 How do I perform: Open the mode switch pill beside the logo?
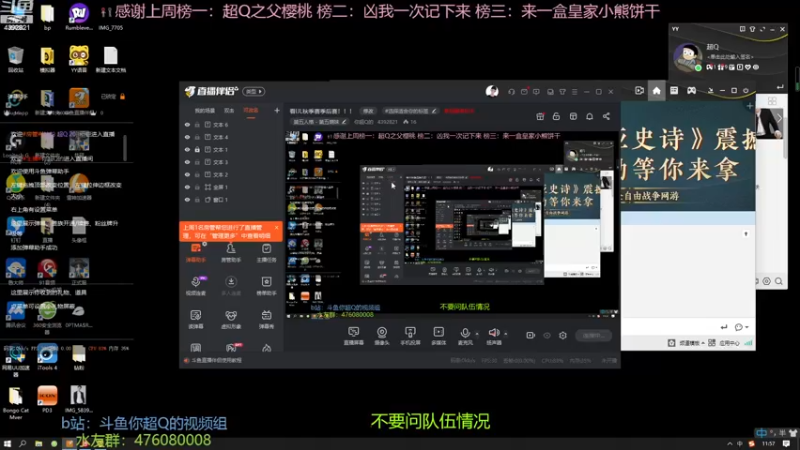254,91
